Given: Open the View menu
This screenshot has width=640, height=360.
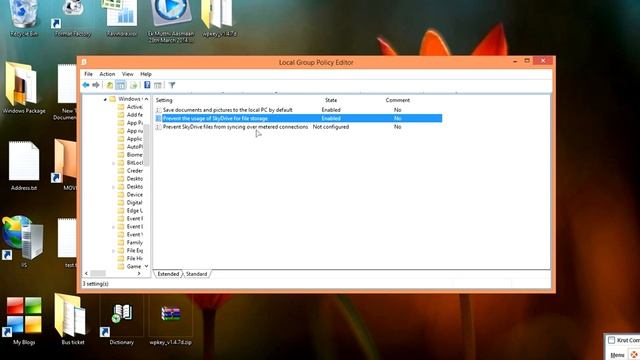Looking at the screenshot, I should [x=127, y=74].
